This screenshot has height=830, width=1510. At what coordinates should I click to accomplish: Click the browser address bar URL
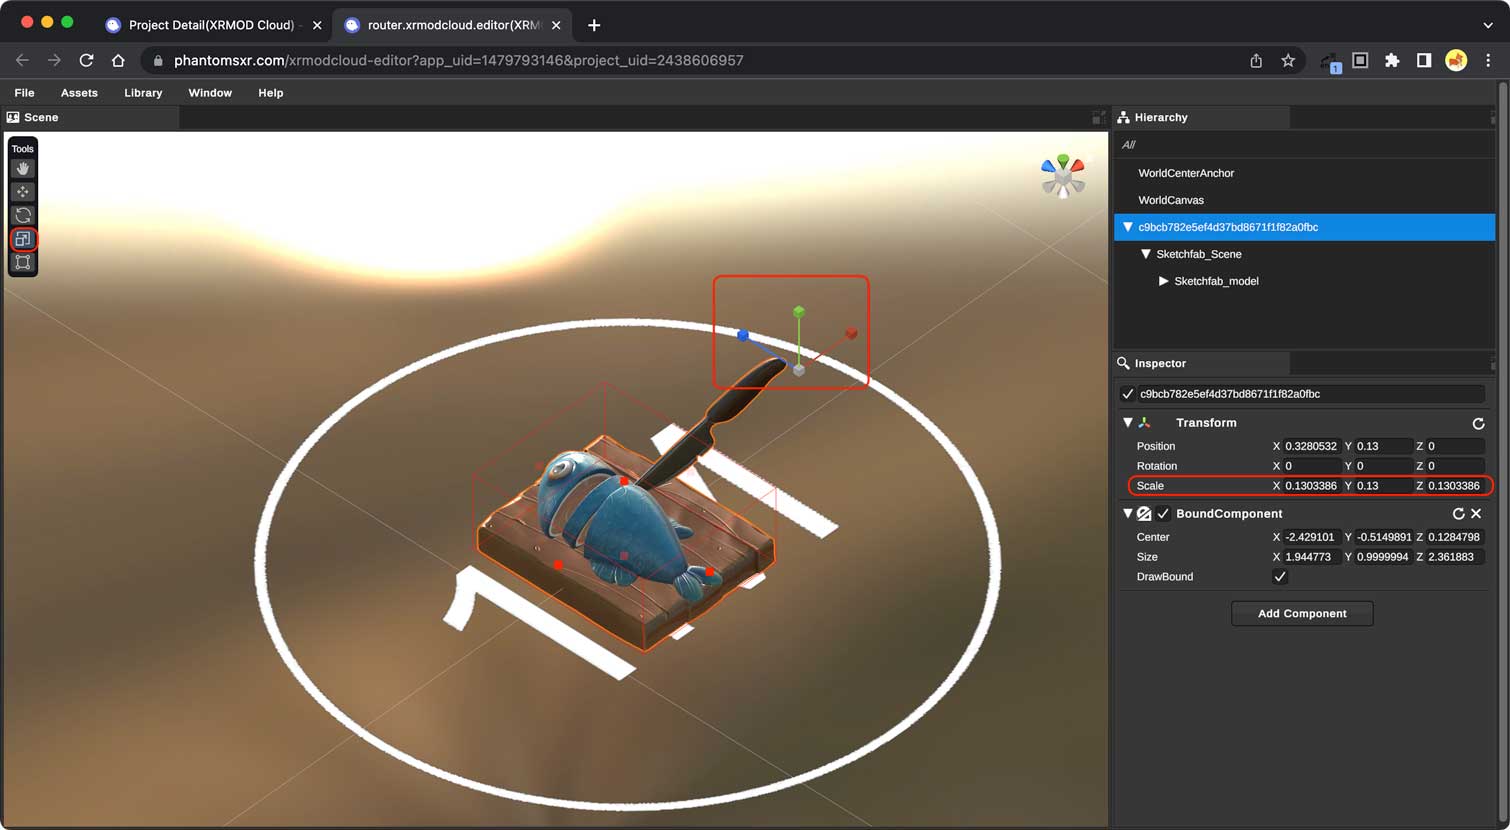pos(459,60)
